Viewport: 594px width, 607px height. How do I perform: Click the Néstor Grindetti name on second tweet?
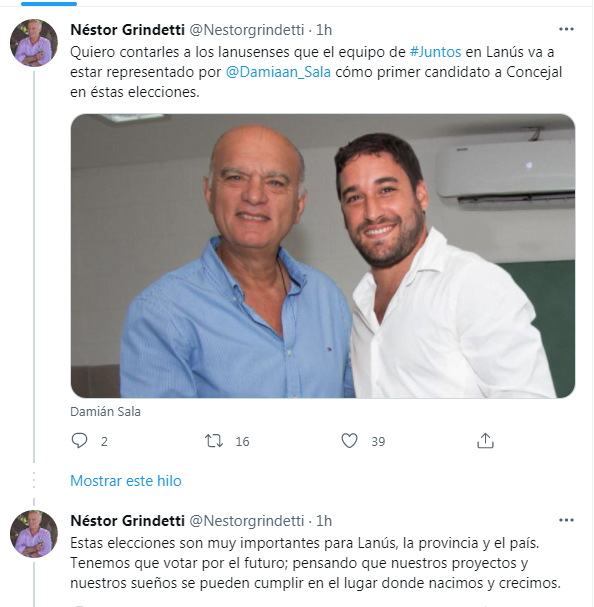[127, 521]
